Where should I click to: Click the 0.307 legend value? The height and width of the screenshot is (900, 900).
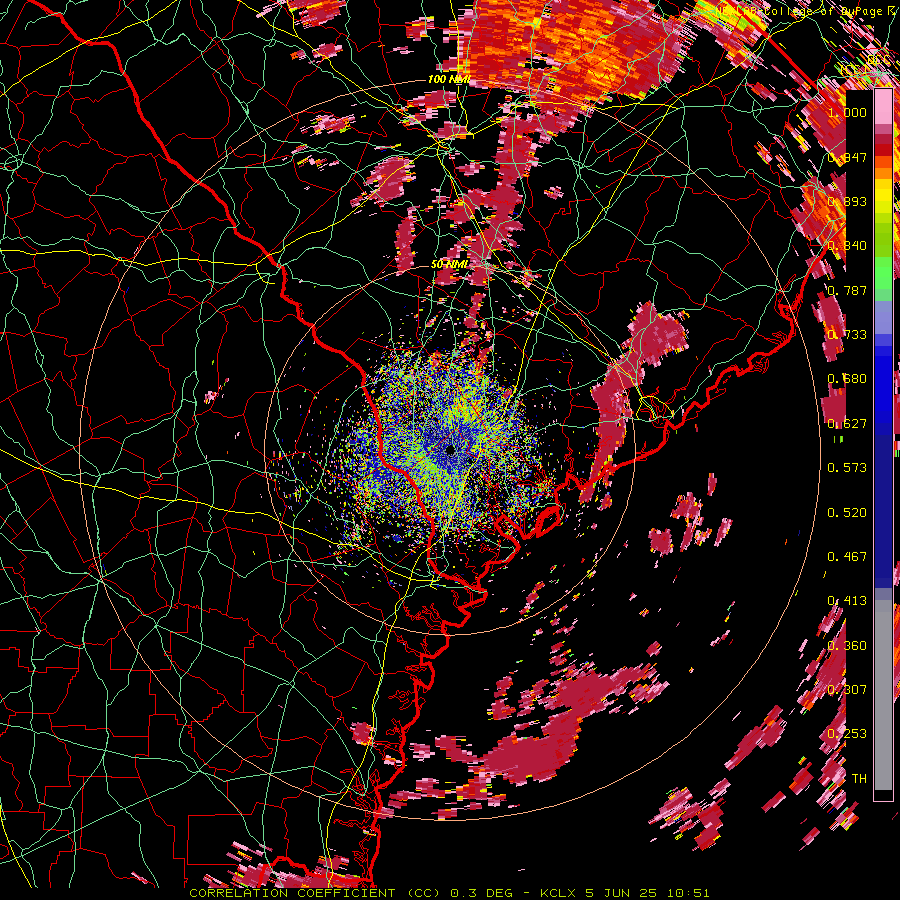847,689
